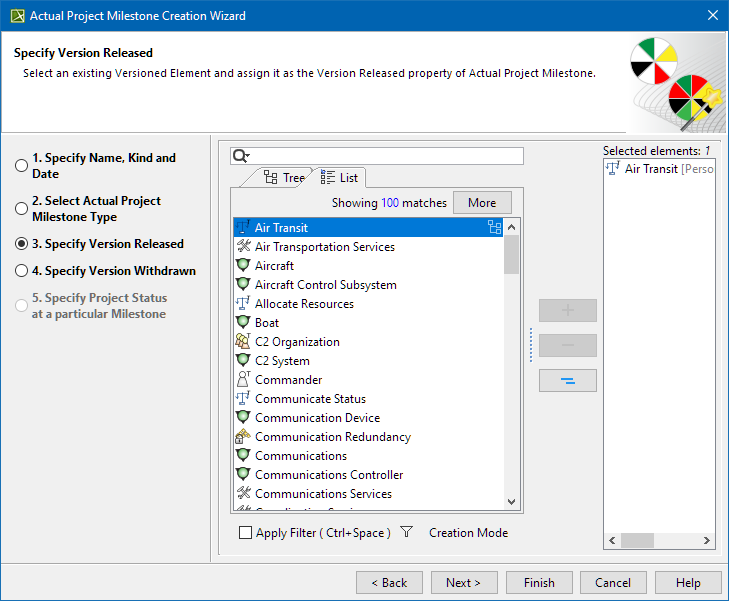The image size is (729, 601).
Task: Switch to the Tree tab
Action: pyautogui.click(x=283, y=178)
